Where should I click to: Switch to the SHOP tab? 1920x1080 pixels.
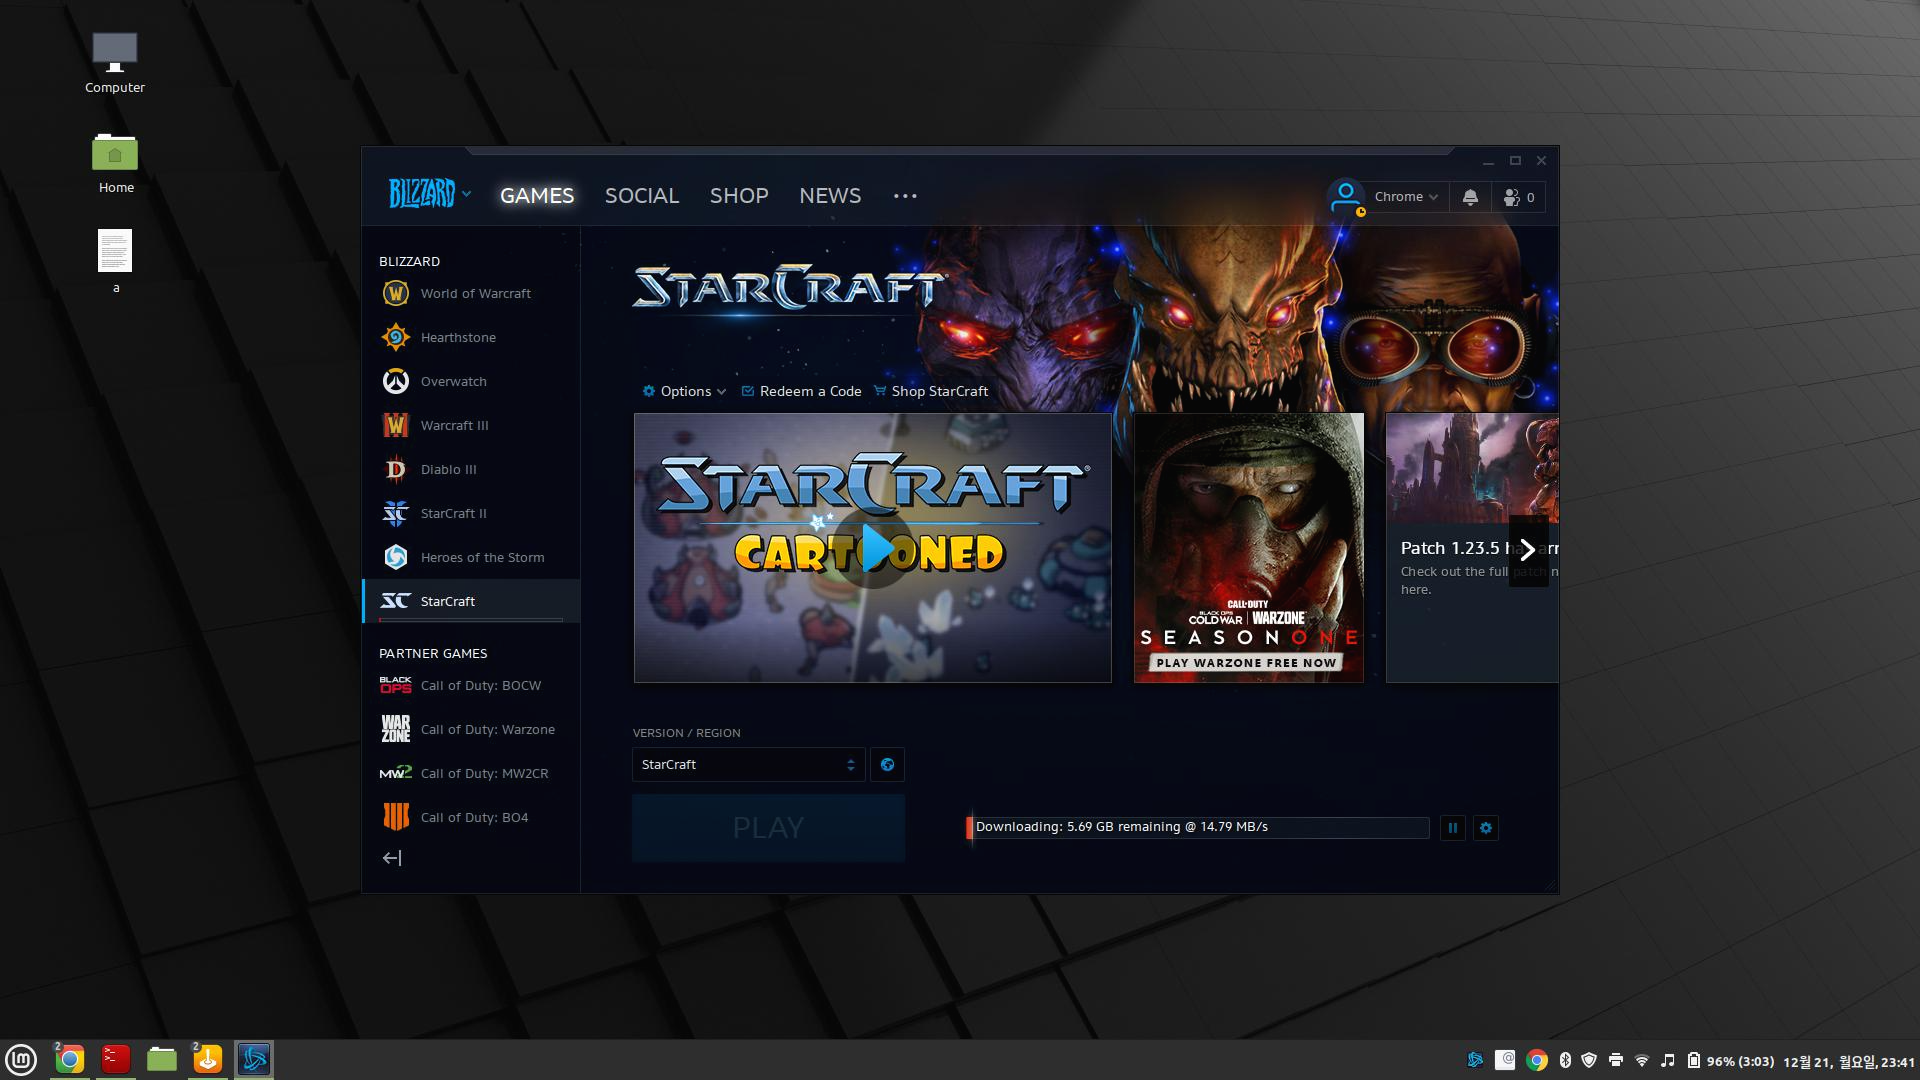click(x=738, y=196)
